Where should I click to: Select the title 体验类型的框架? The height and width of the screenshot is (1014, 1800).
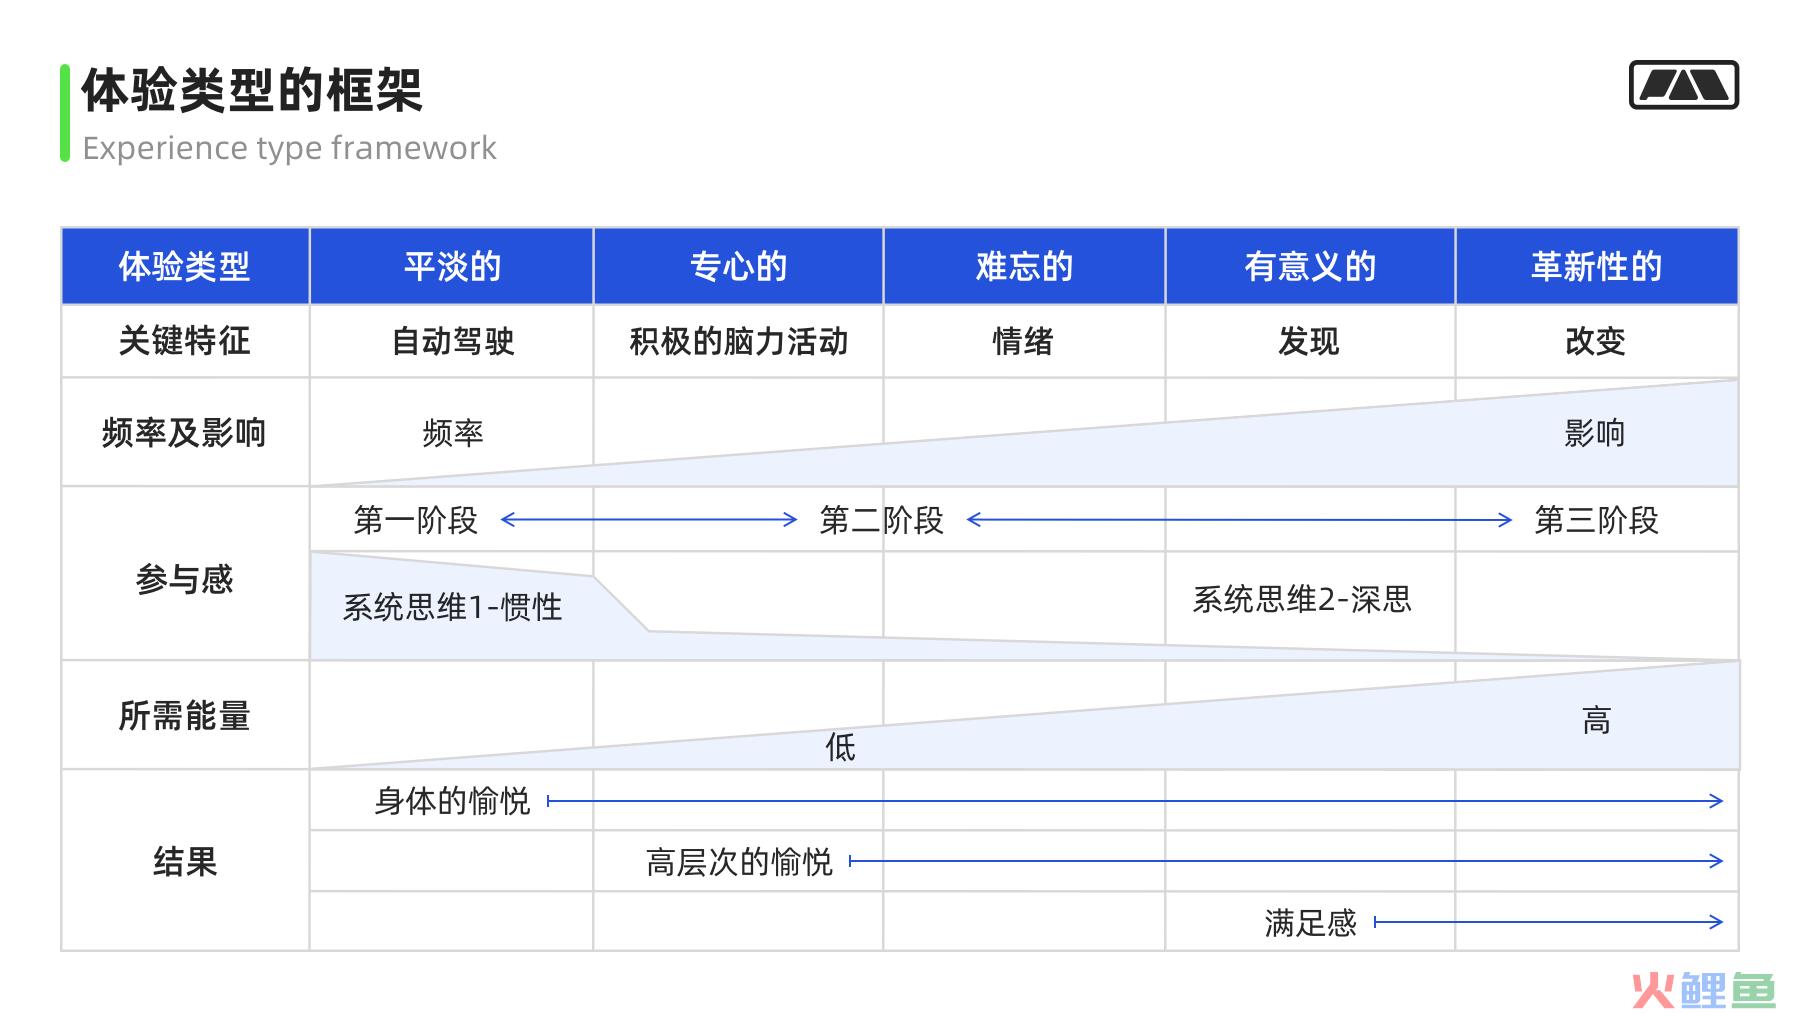coord(252,91)
